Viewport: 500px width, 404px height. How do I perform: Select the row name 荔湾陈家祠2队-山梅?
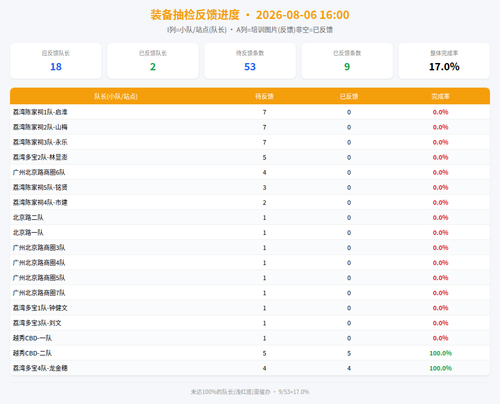[x=40, y=127]
